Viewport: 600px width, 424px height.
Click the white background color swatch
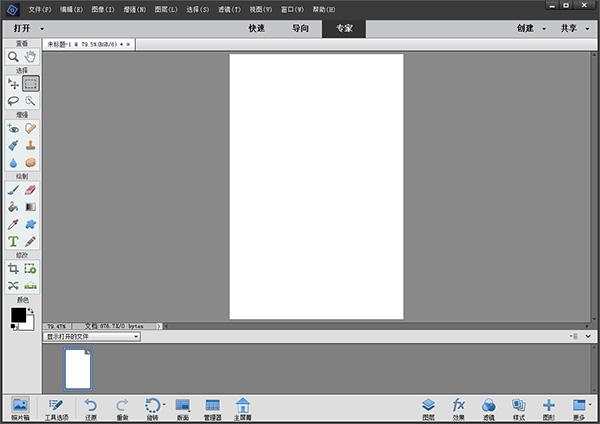point(29,325)
